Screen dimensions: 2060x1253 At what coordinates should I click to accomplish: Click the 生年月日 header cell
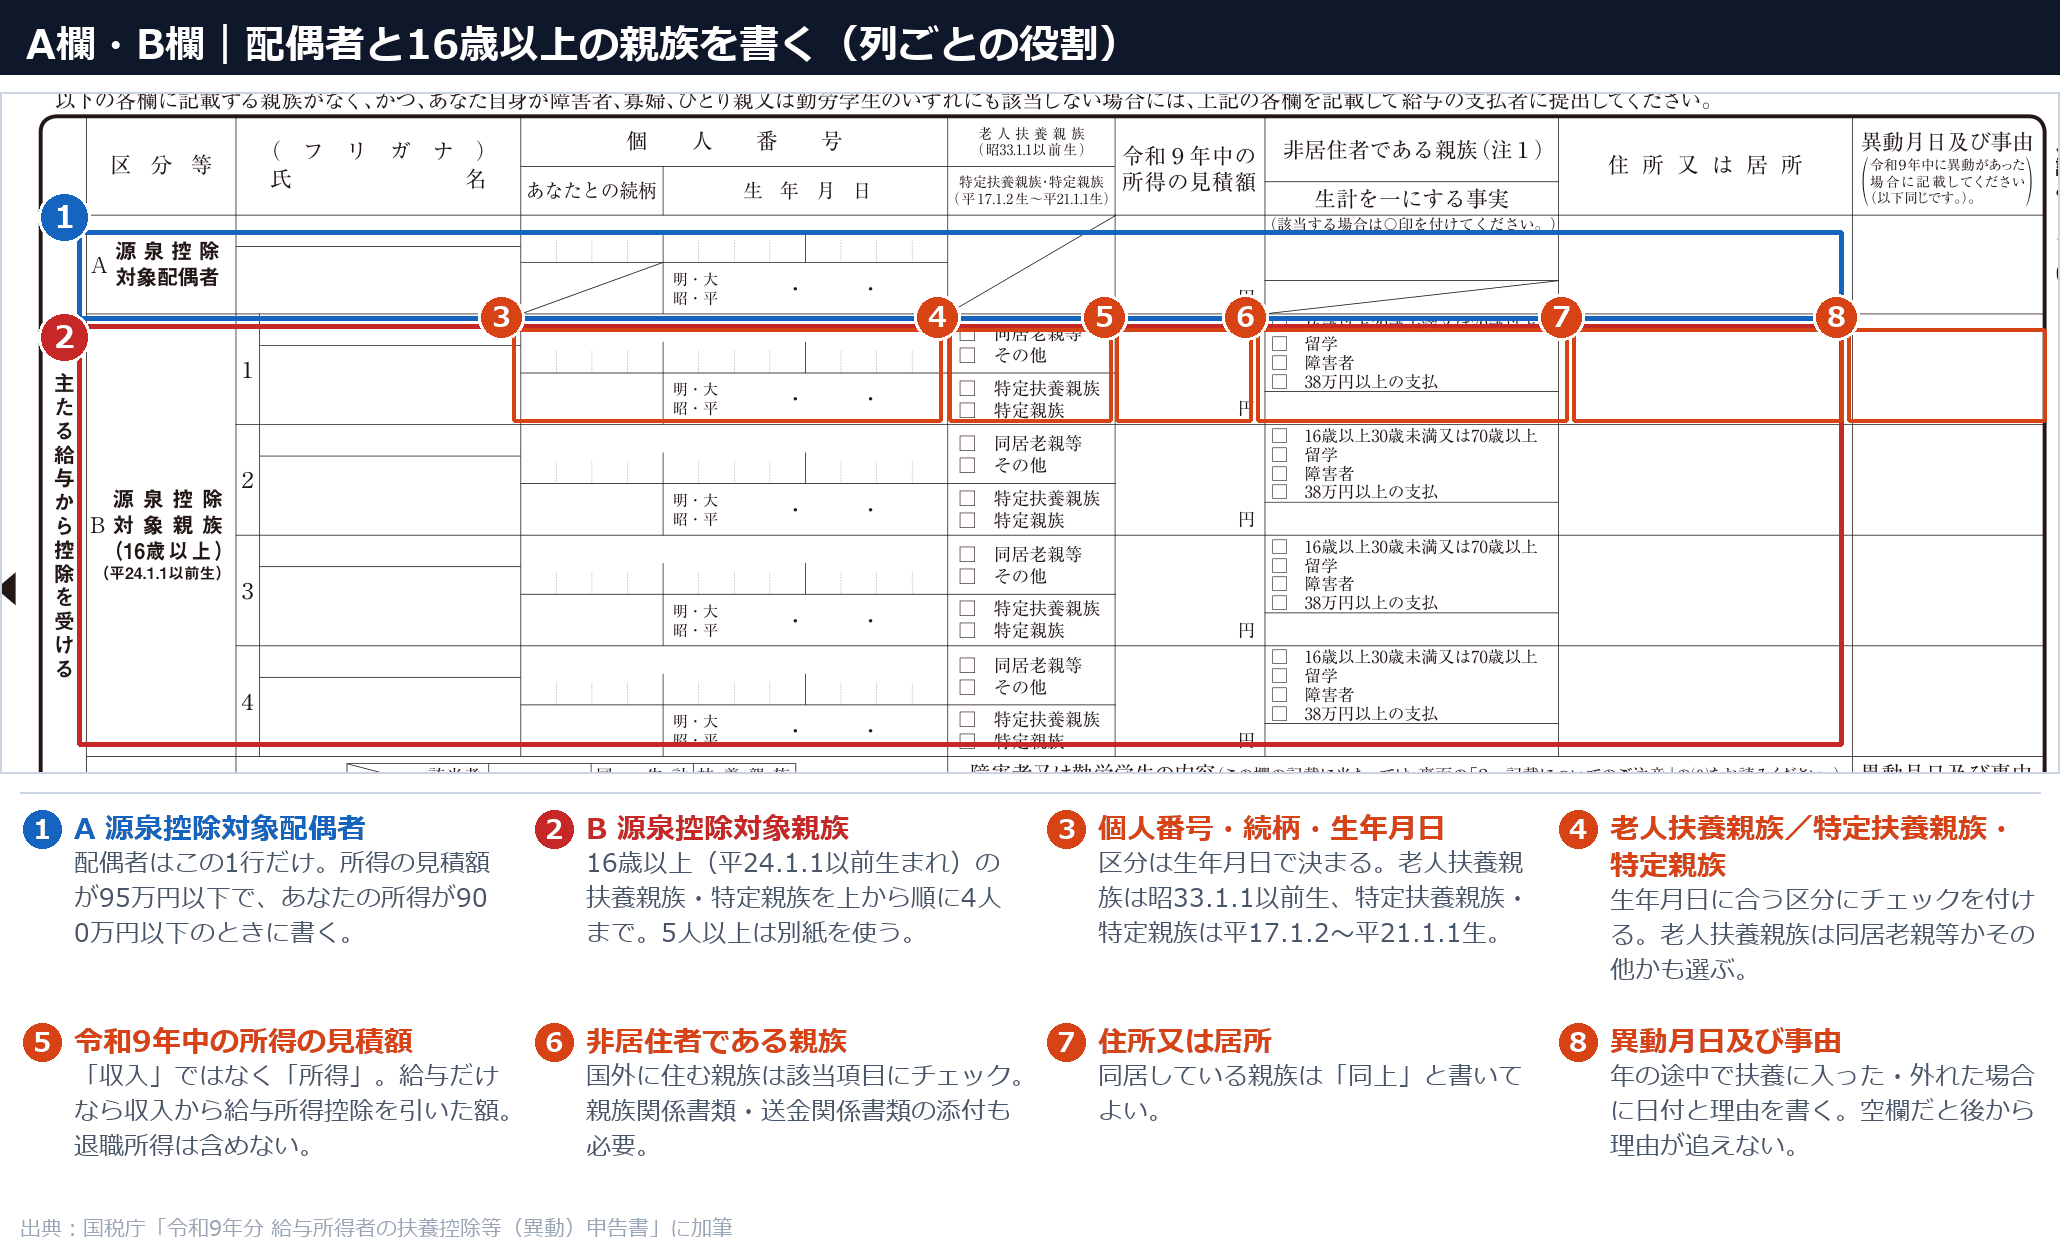coord(805,191)
